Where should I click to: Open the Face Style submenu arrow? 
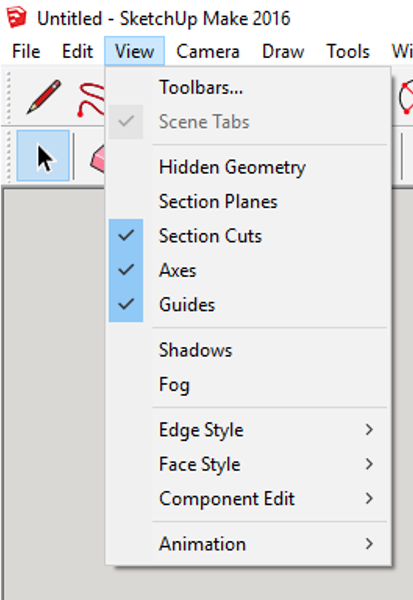pyautogui.click(x=369, y=464)
